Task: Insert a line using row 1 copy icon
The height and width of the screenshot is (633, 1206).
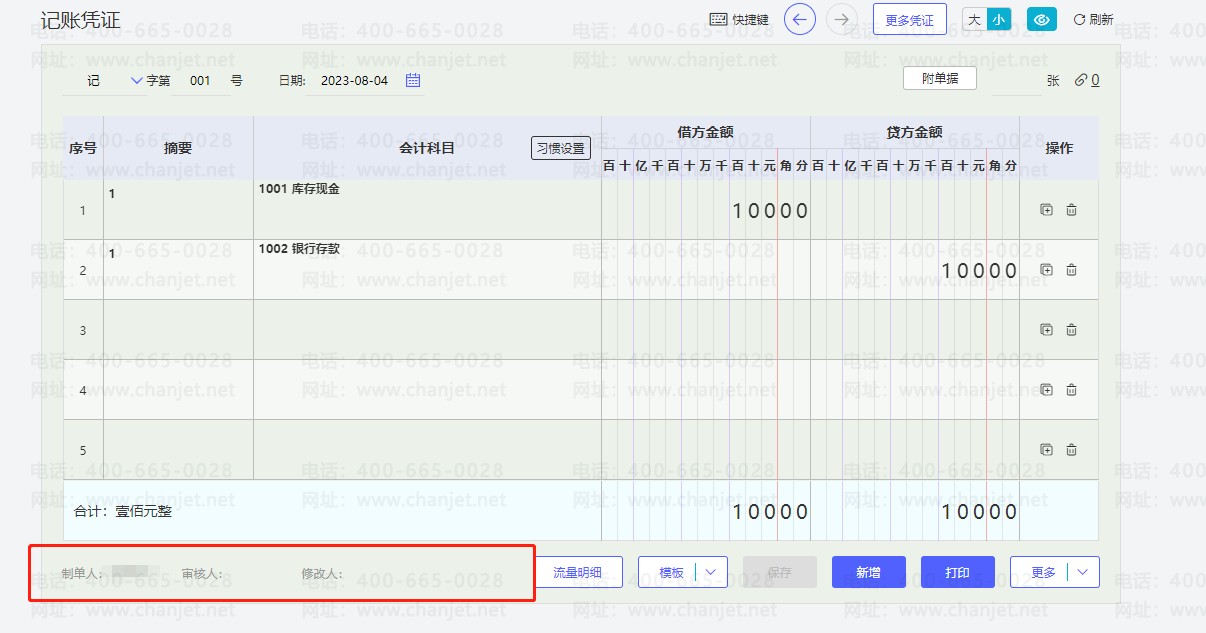Action: [1046, 210]
